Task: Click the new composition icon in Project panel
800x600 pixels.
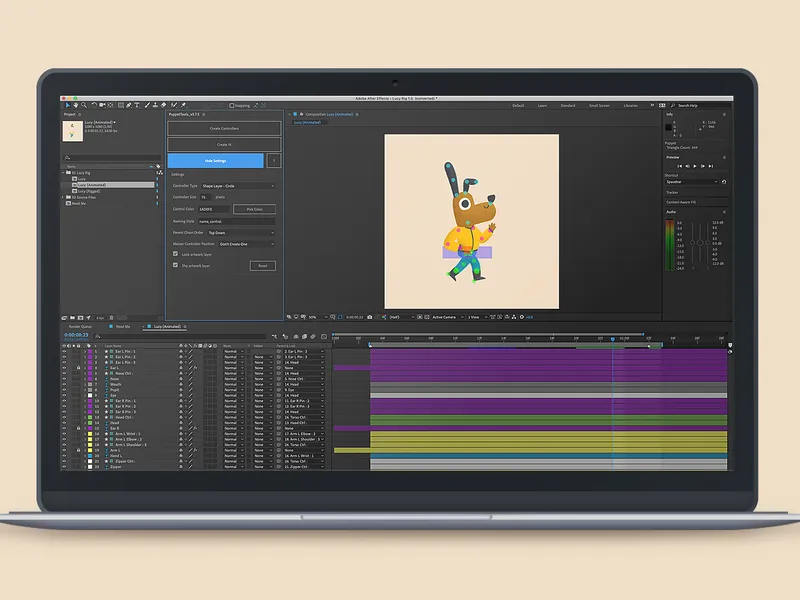Action: 80,317
